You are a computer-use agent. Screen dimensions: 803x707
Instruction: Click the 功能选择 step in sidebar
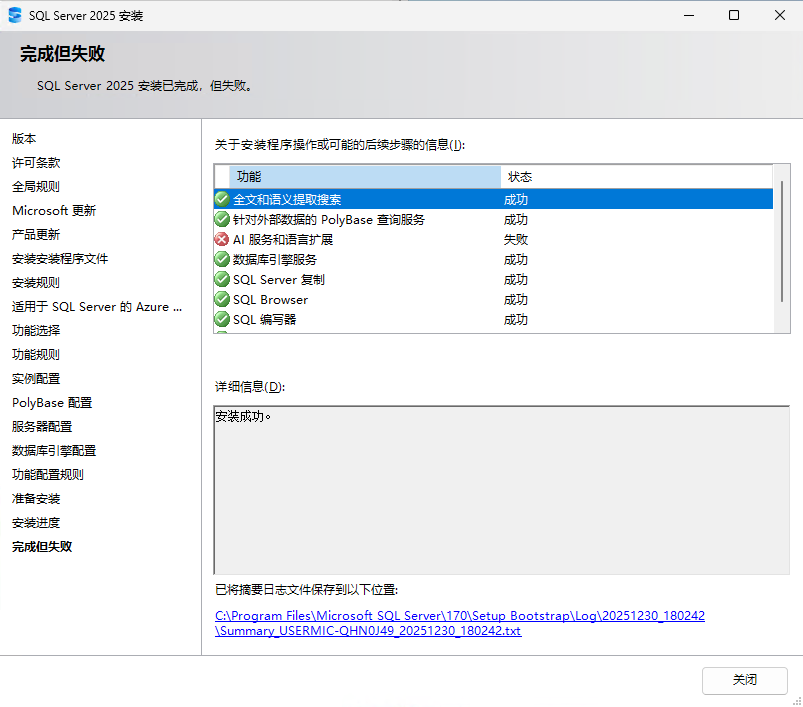36,331
